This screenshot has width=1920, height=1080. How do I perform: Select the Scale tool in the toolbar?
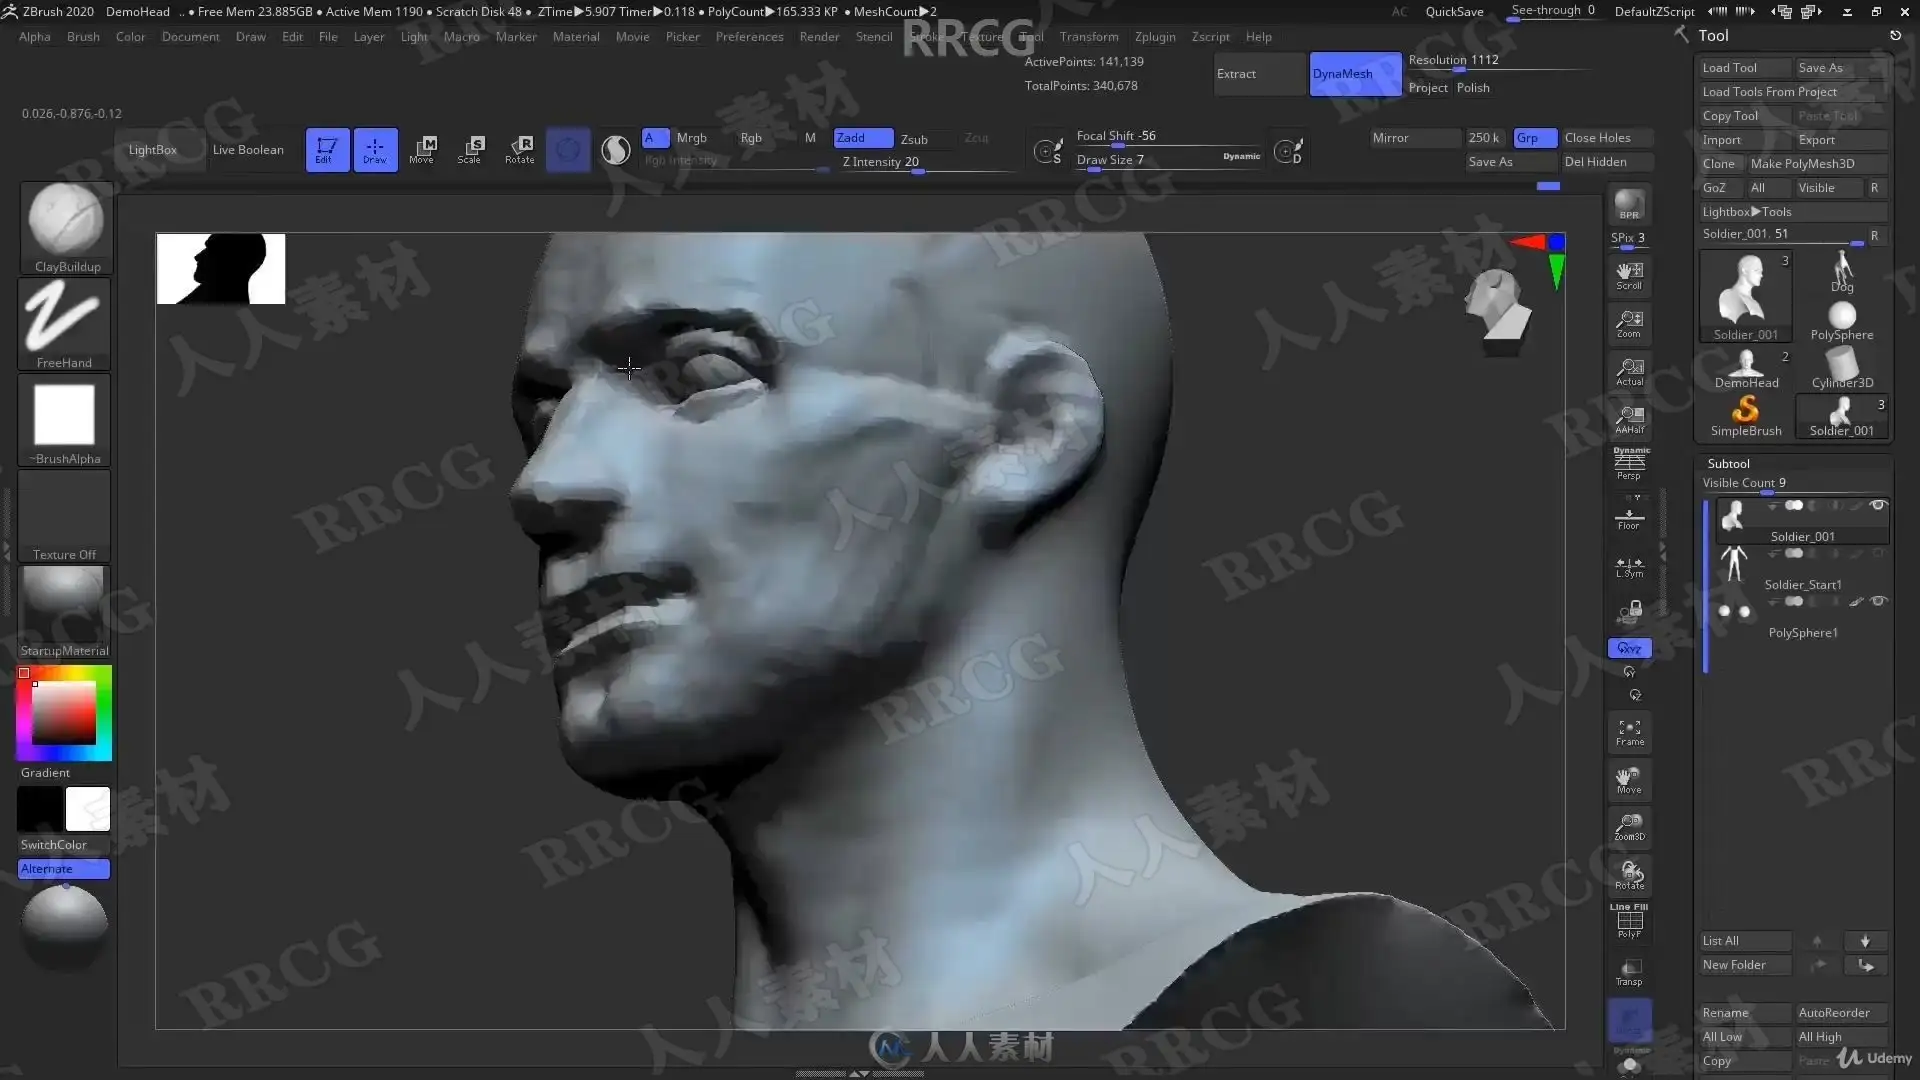470,149
